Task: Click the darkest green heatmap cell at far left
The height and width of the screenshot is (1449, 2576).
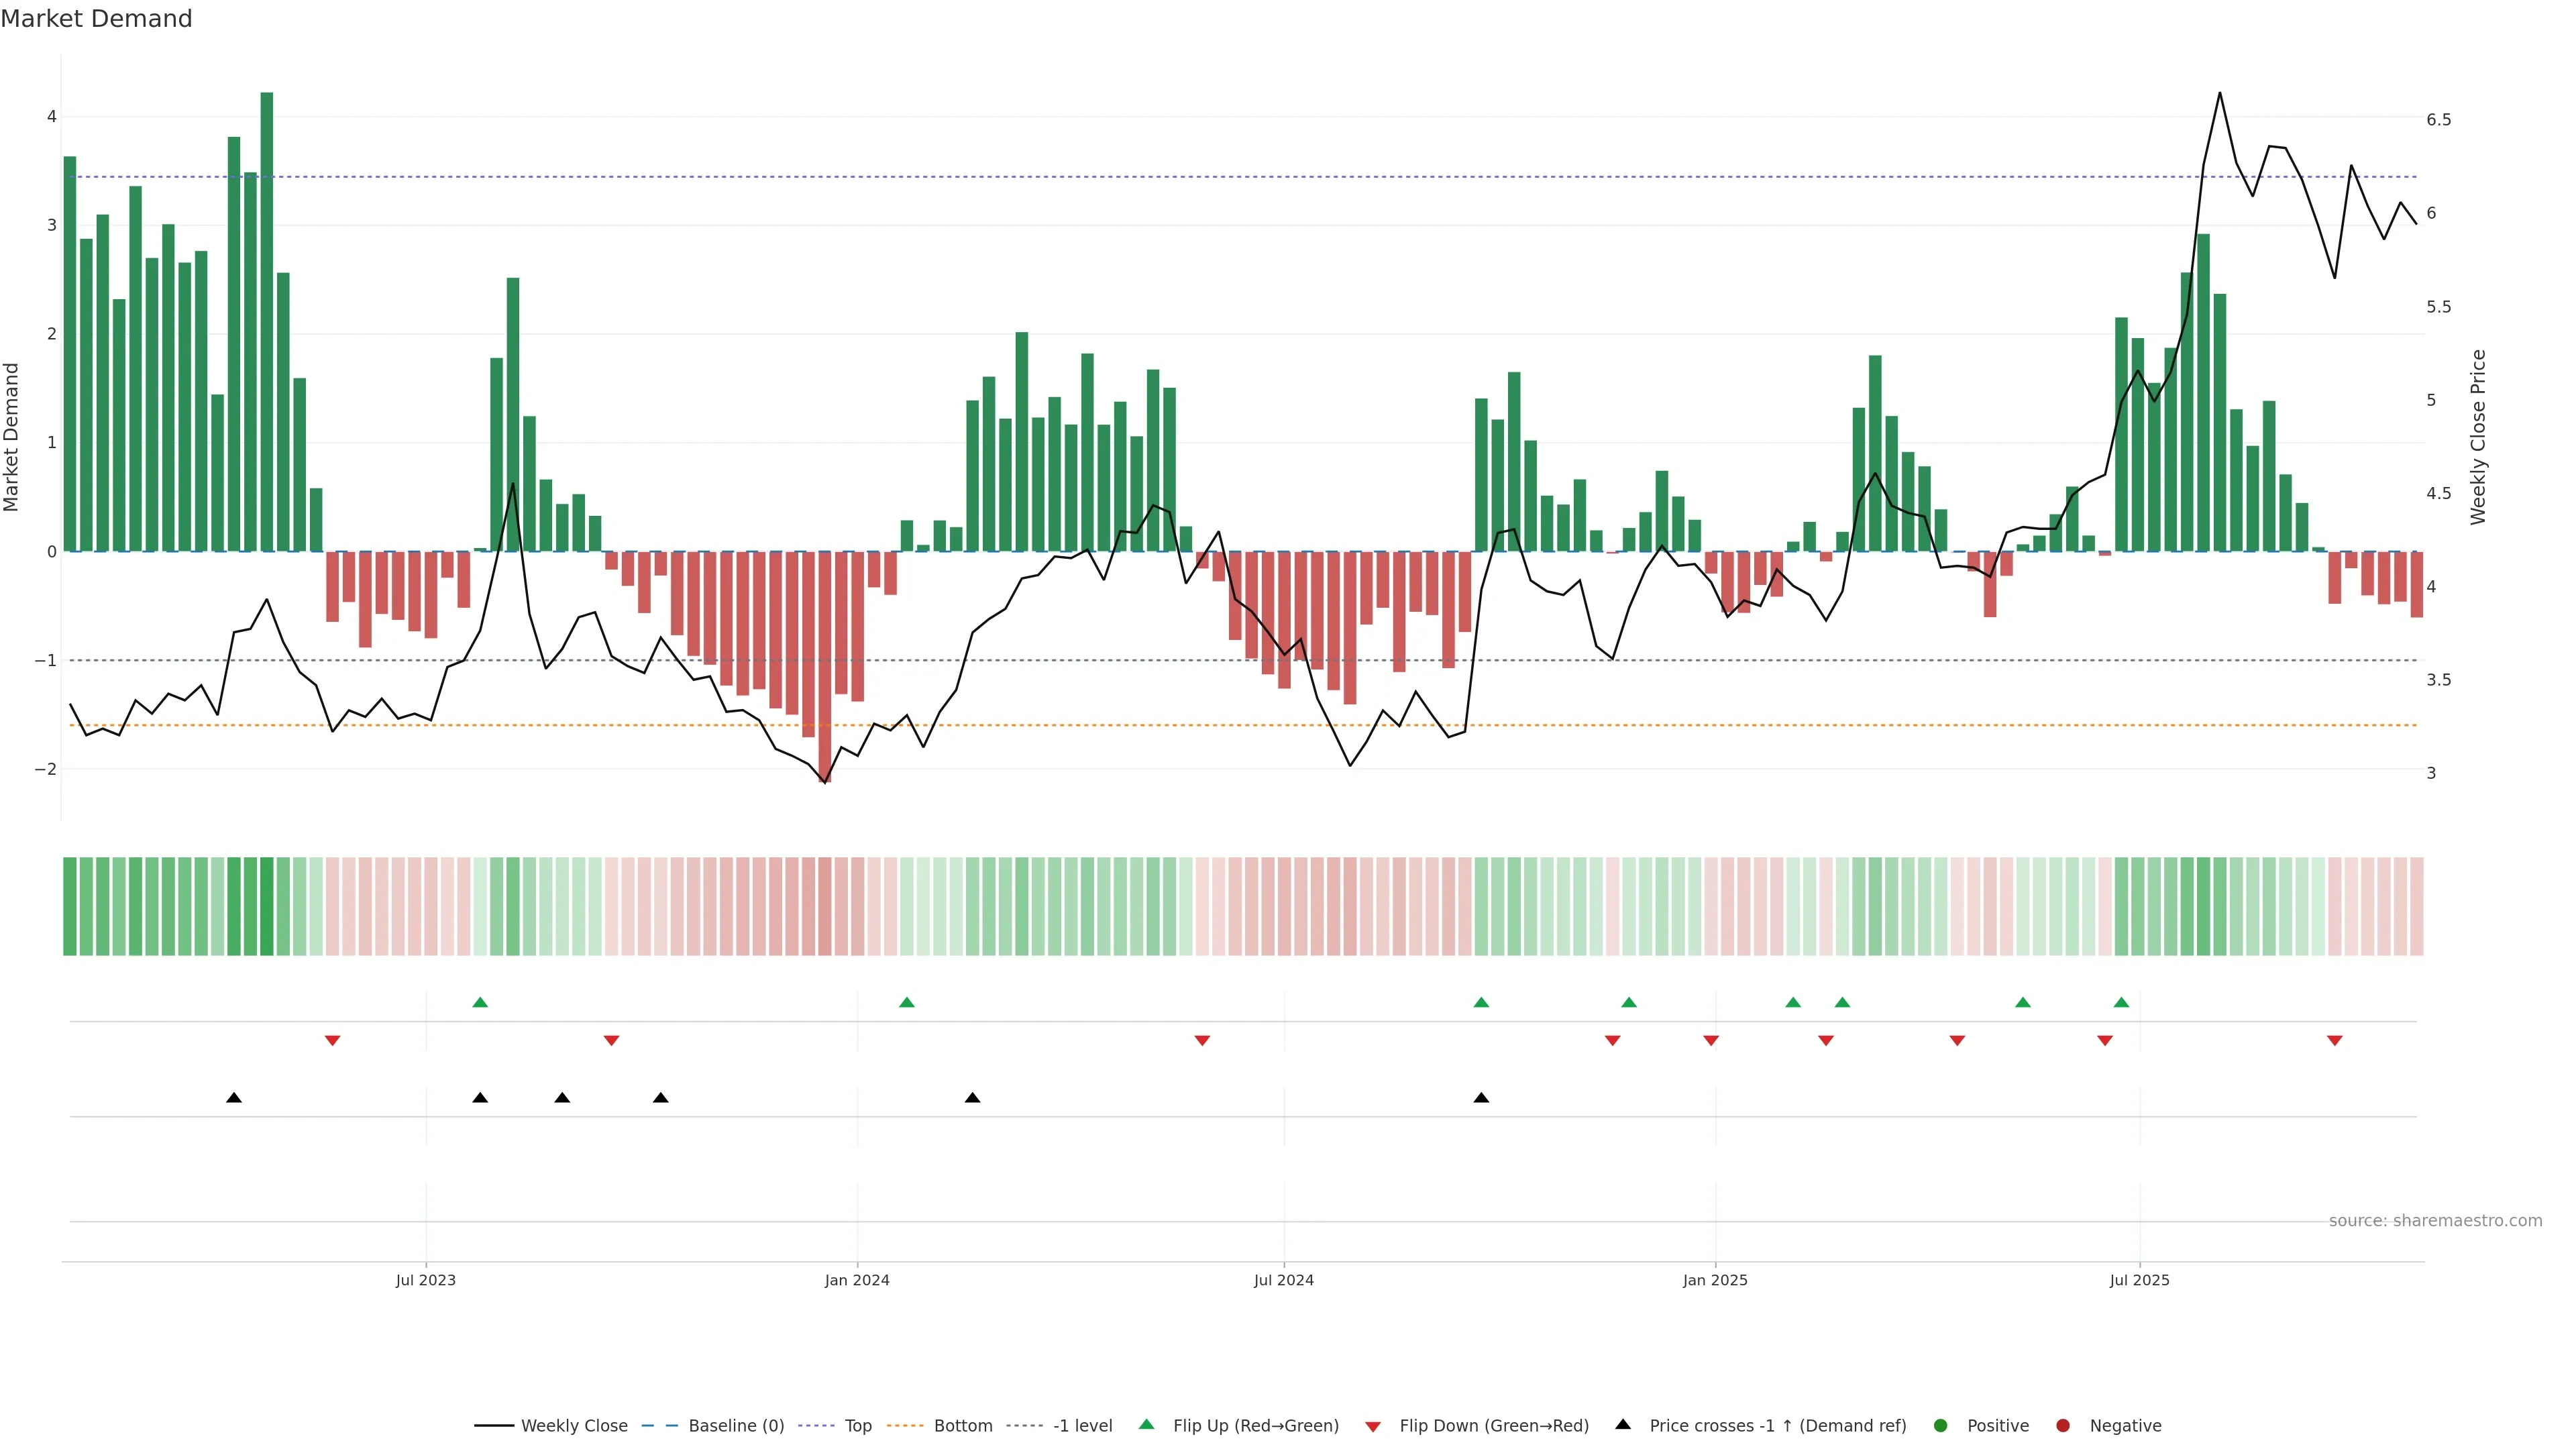Action: [267, 906]
